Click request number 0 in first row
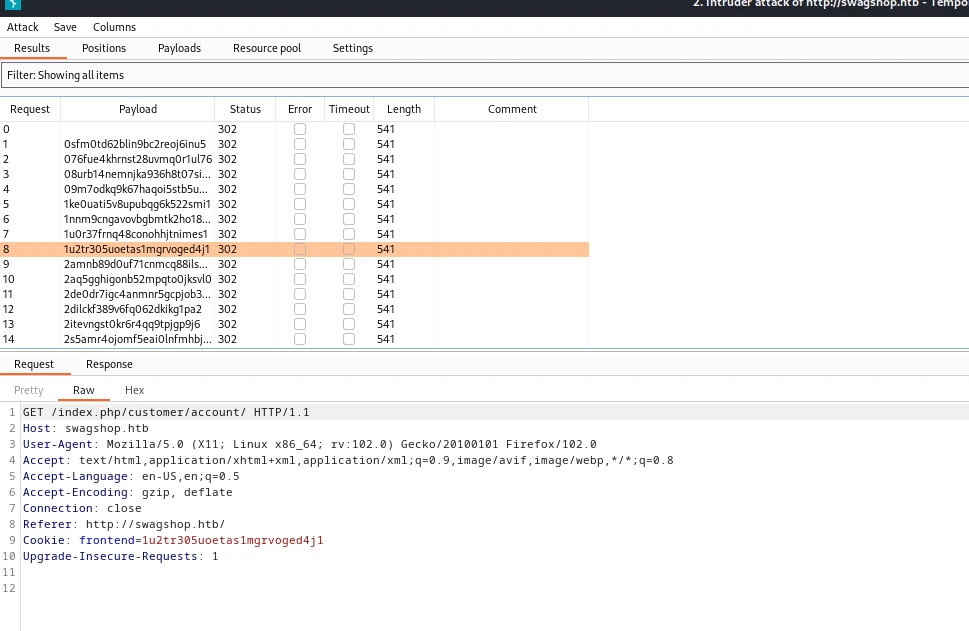The width and height of the screenshot is (969, 631). tap(6, 129)
